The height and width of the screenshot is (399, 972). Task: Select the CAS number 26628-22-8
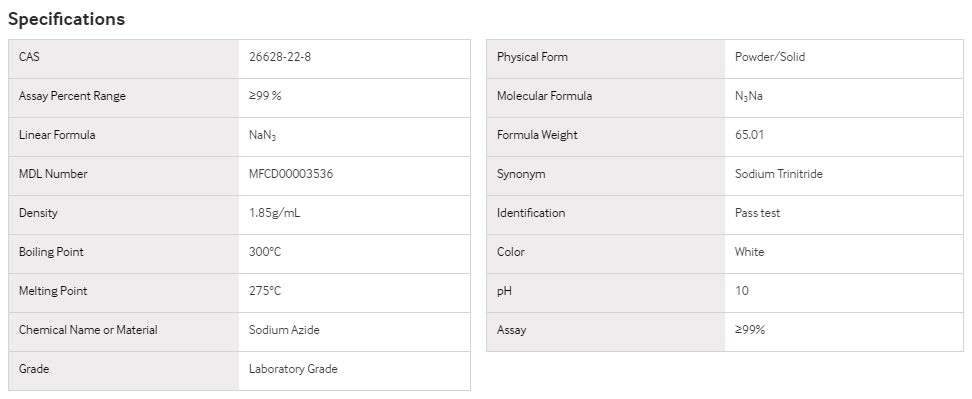(280, 57)
